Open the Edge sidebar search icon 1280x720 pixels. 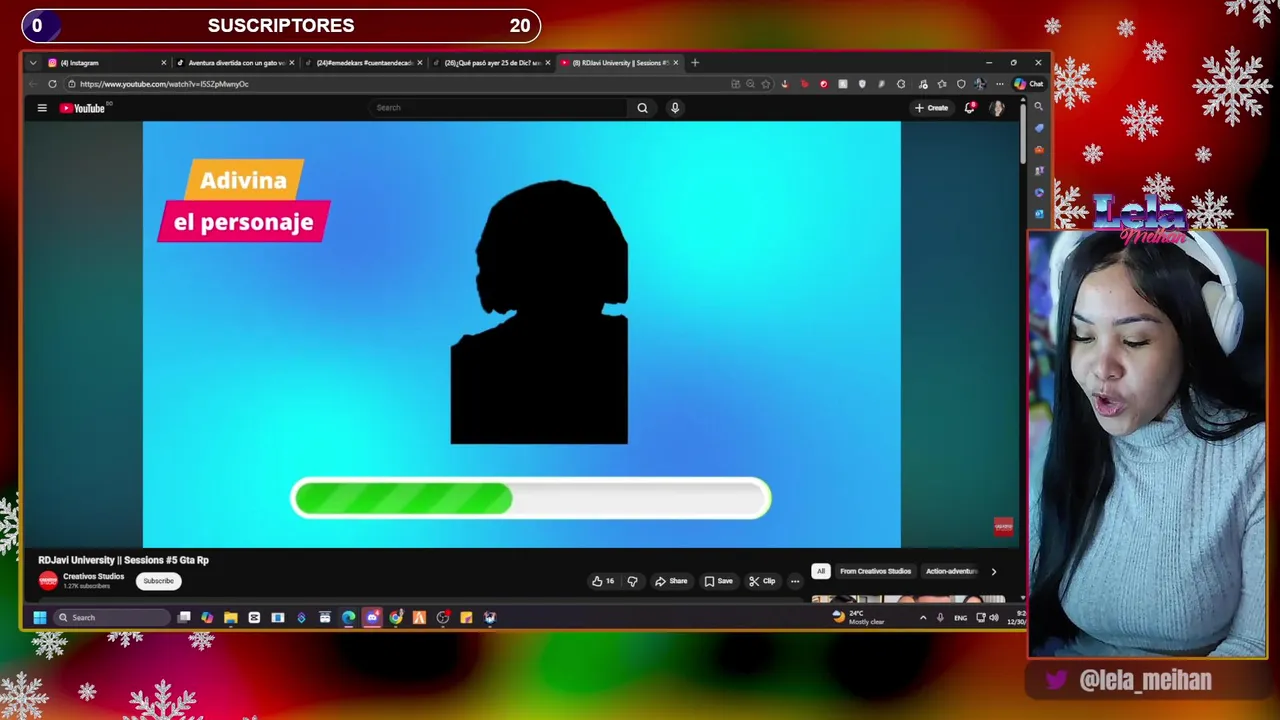pyautogui.click(x=1039, y=107)
